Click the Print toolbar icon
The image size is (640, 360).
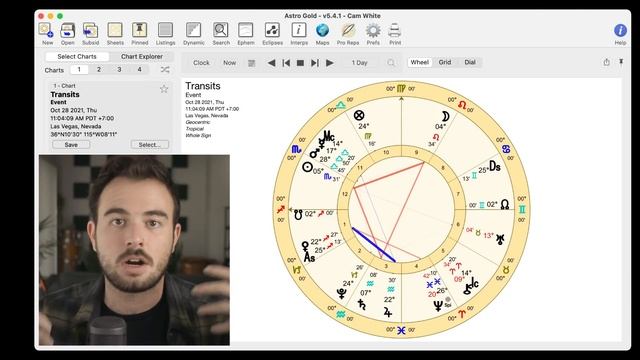(395, 30)
